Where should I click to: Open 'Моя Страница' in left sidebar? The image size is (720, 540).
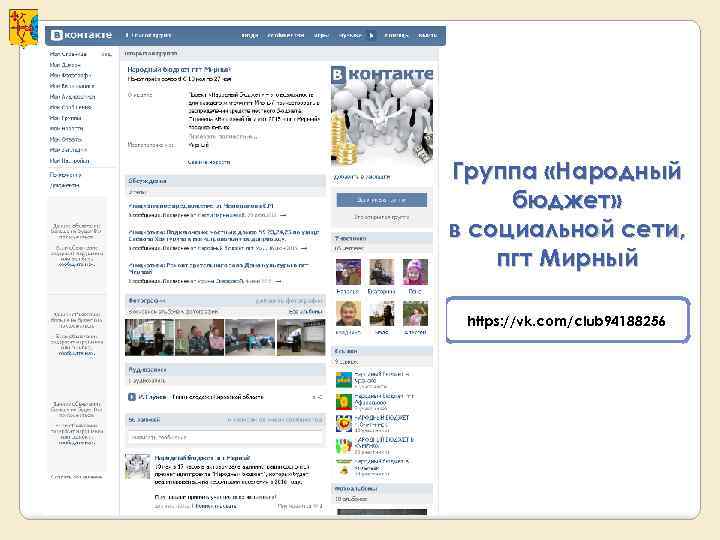coord(68,54)
